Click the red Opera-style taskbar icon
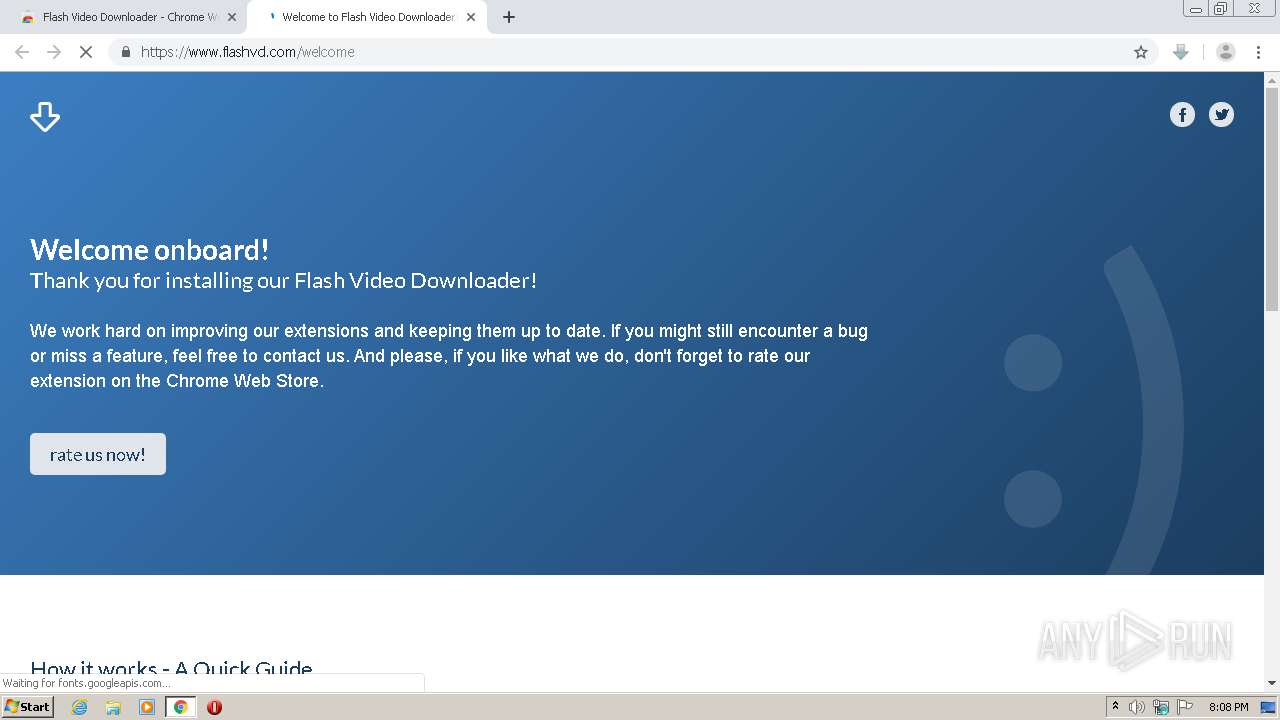Viewport: 1280px width, 720px height. click(x=214, y=707)
